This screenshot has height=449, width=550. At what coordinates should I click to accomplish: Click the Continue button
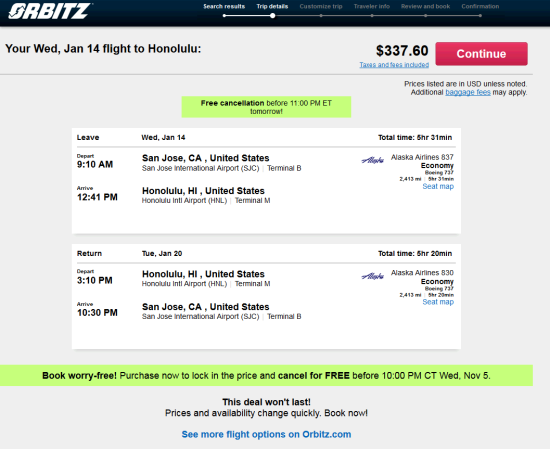pos(481,54)
